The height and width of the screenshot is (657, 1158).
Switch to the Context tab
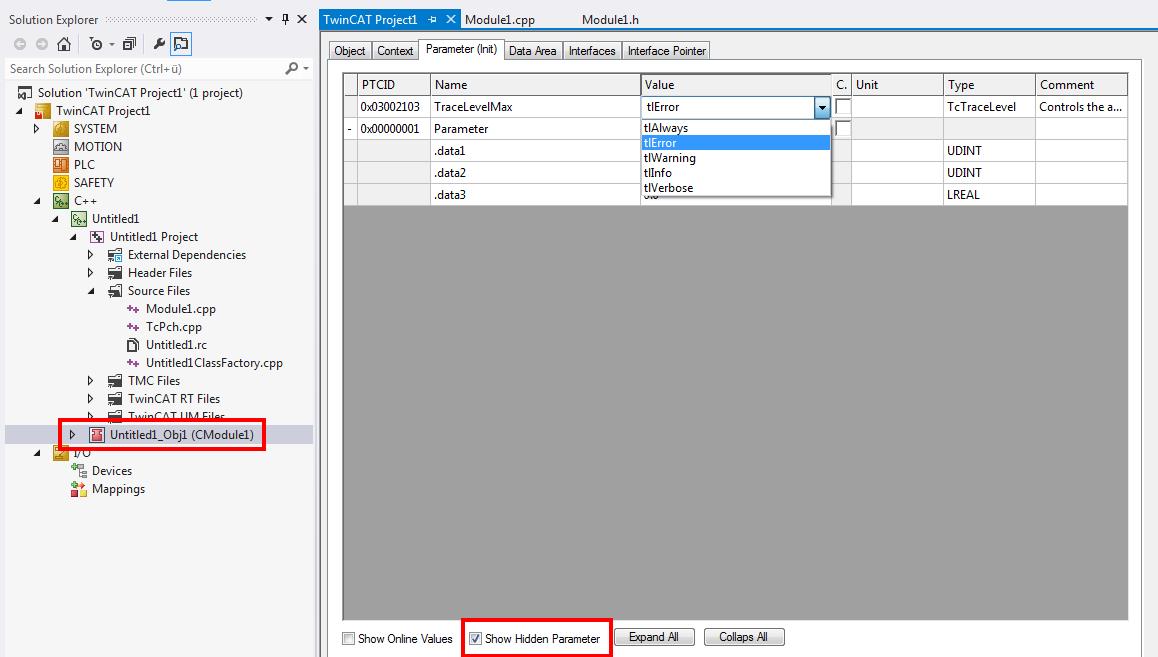395,51
